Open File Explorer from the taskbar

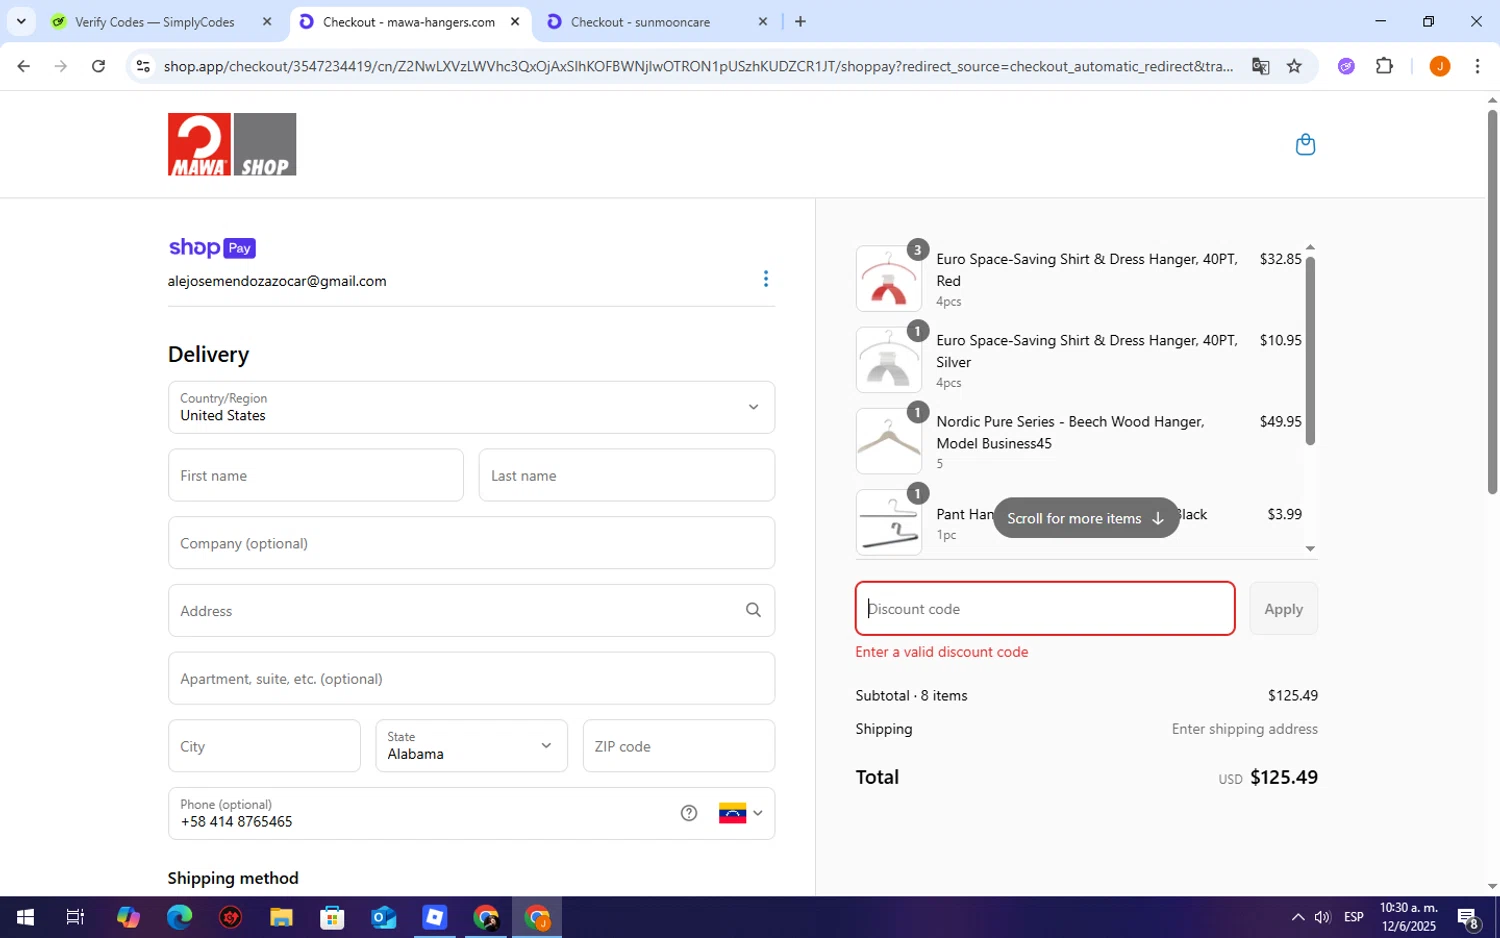coord(281,917)
